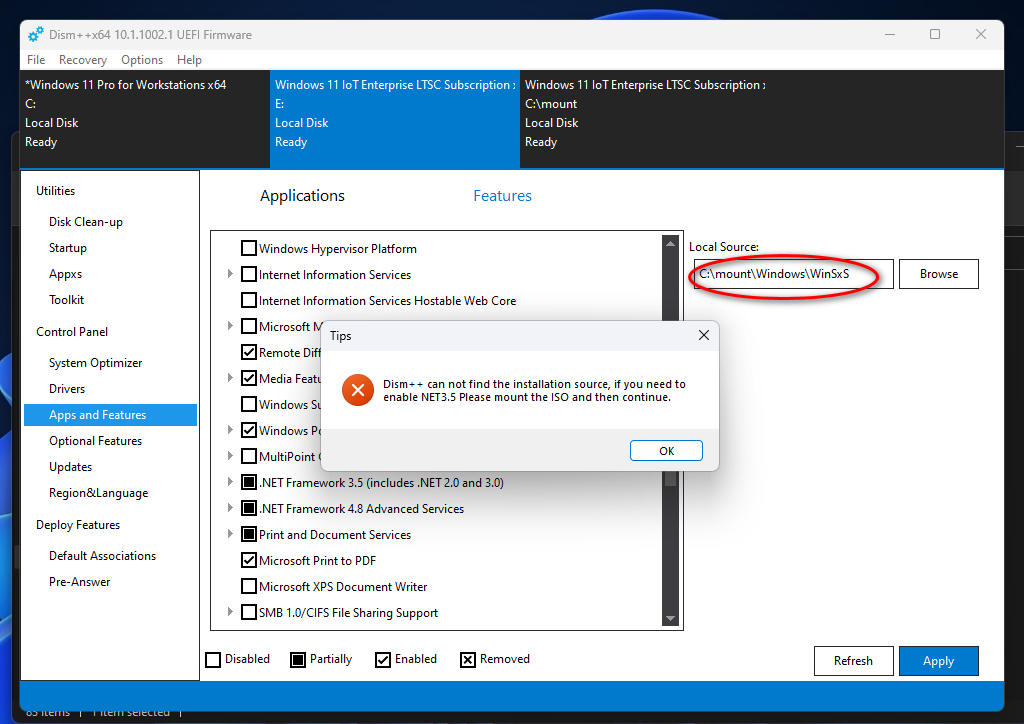Toggle Print and Document Services checkbox

click(x=248, y=535)
